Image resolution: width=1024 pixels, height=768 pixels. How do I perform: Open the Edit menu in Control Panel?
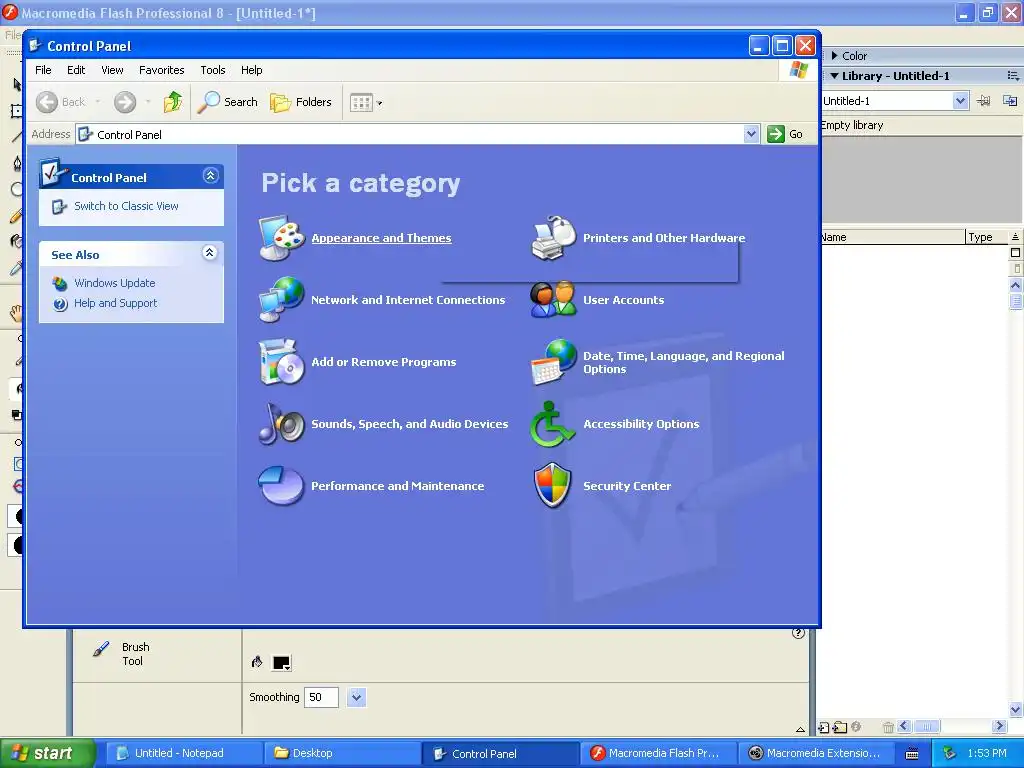76,70
